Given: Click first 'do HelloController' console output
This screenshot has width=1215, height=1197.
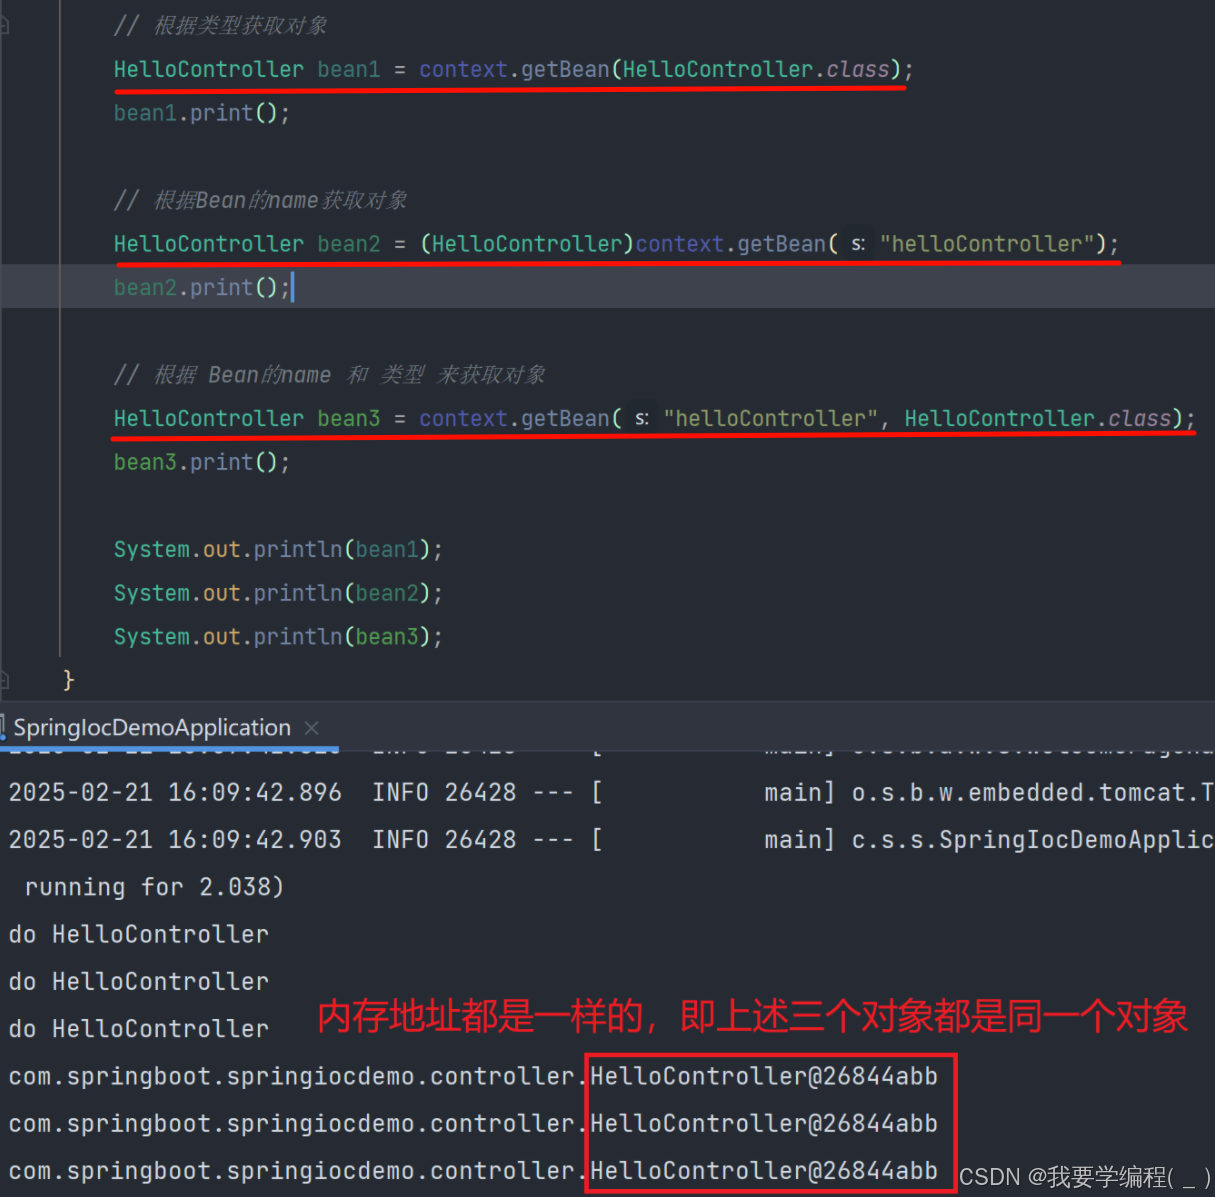Looking at the screenshot, I should [x=139, y=934].
